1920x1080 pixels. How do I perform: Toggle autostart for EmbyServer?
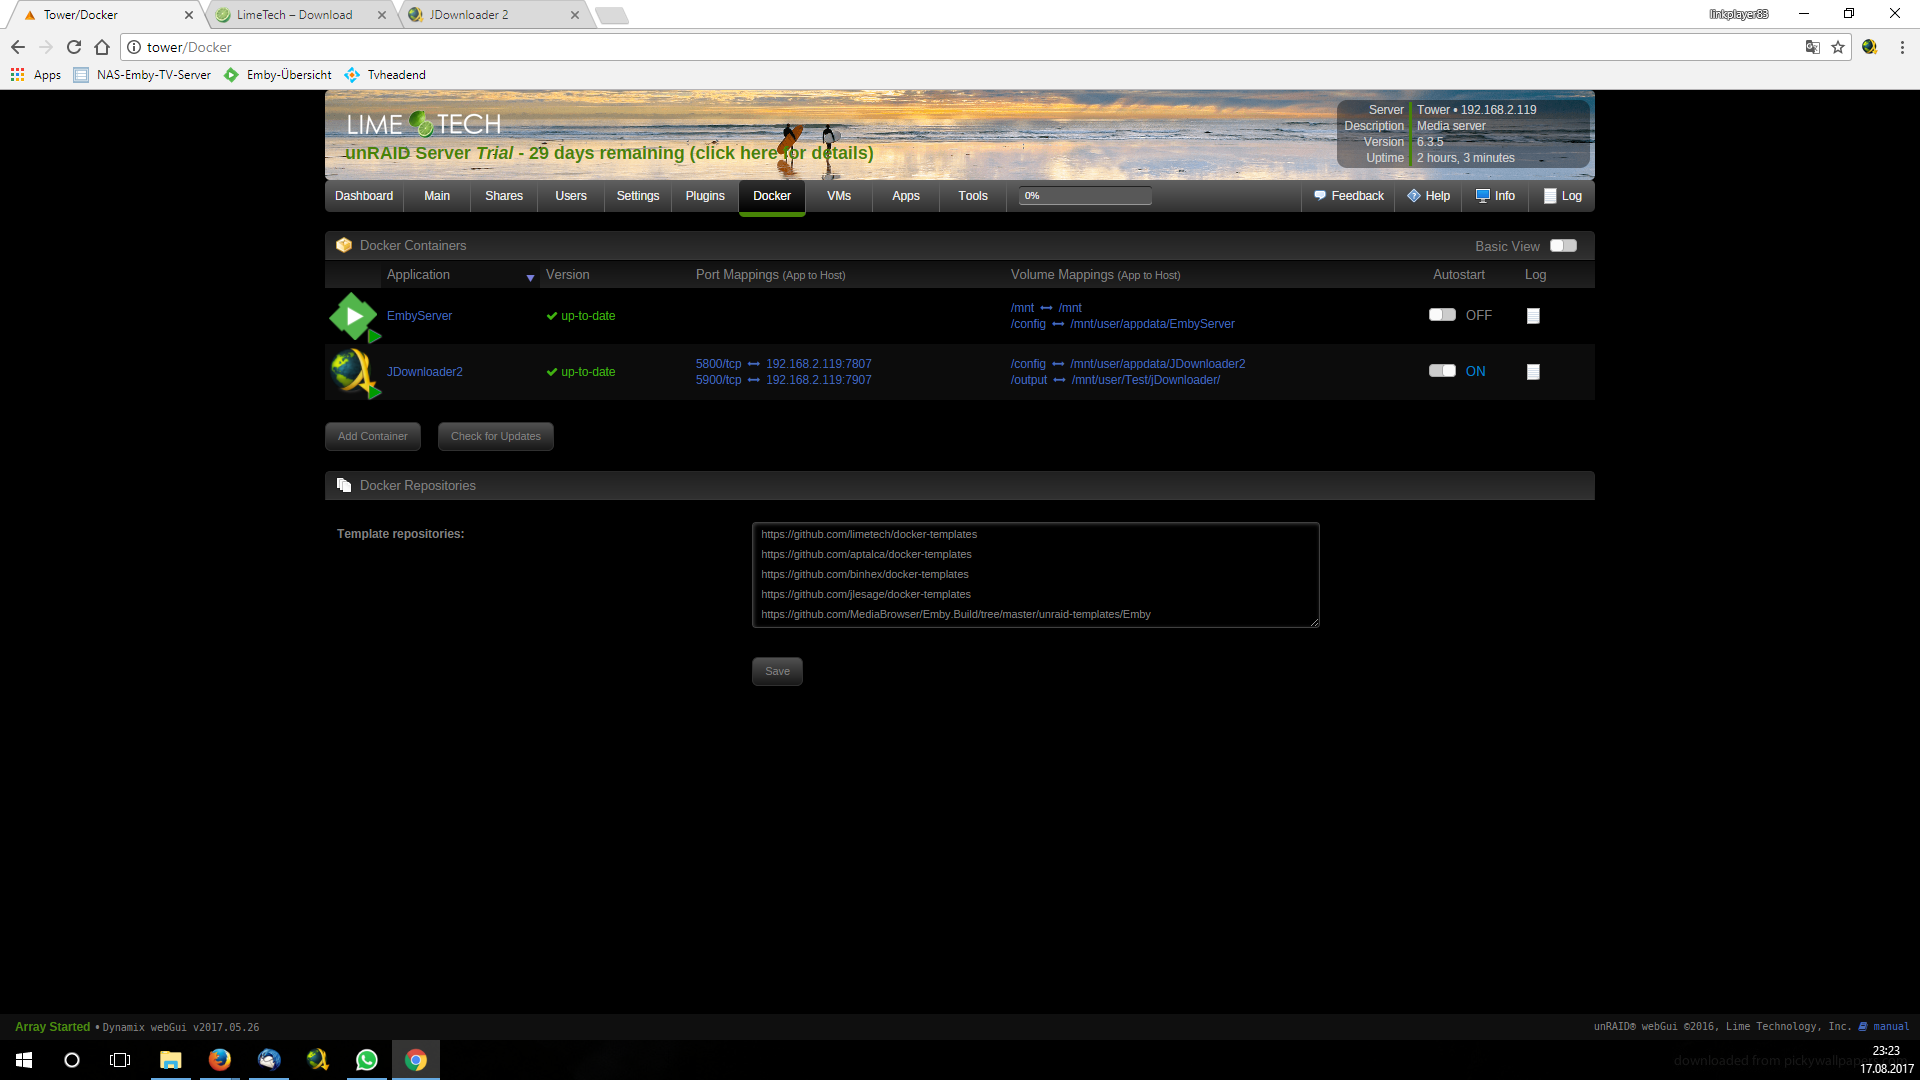1442,315
